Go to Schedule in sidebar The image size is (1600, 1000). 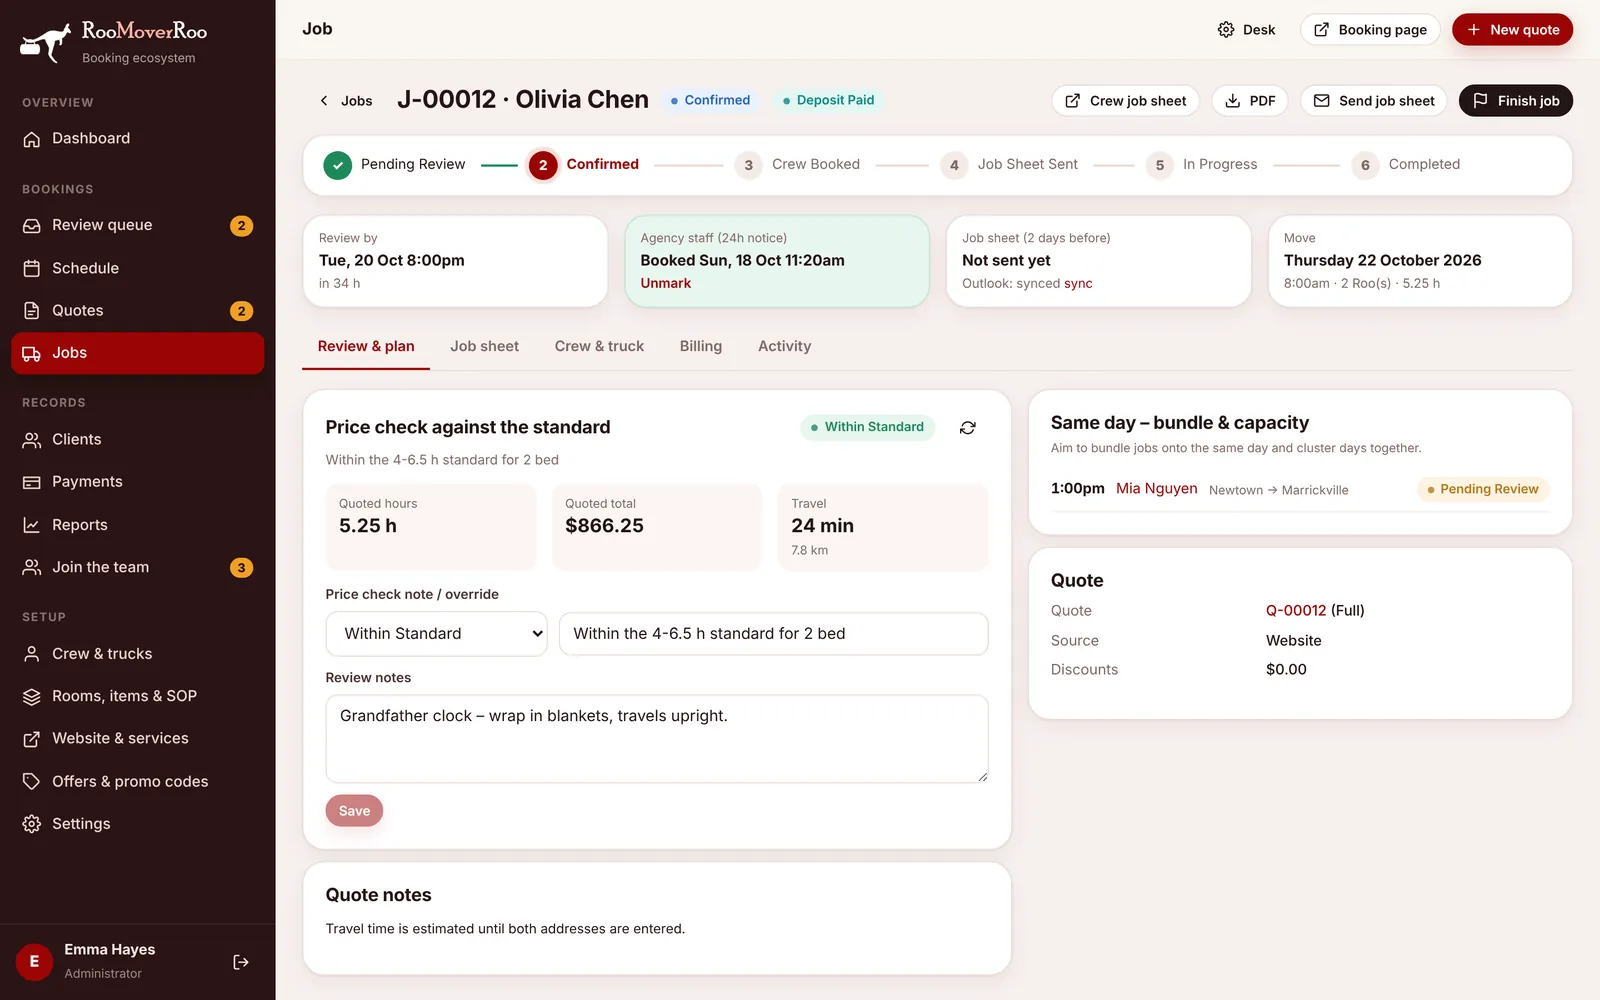click(137, 268)
